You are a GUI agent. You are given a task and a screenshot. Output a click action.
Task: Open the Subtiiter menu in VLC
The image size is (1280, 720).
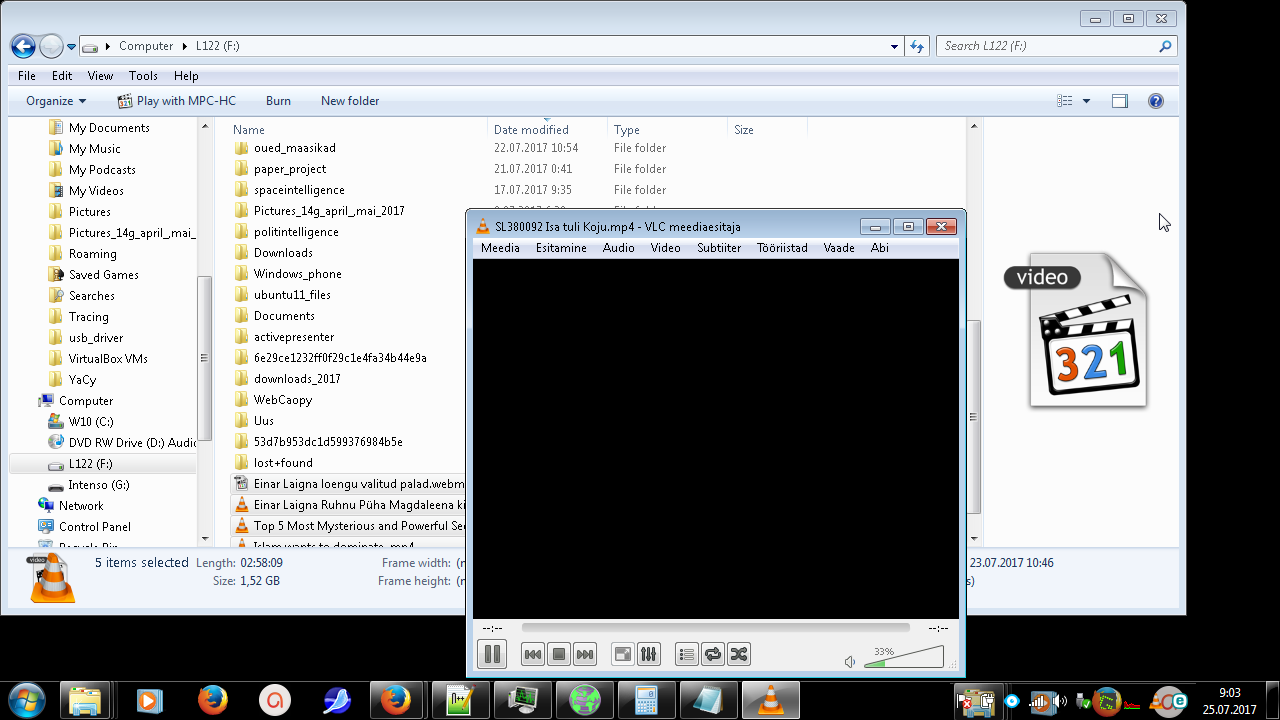719,248
